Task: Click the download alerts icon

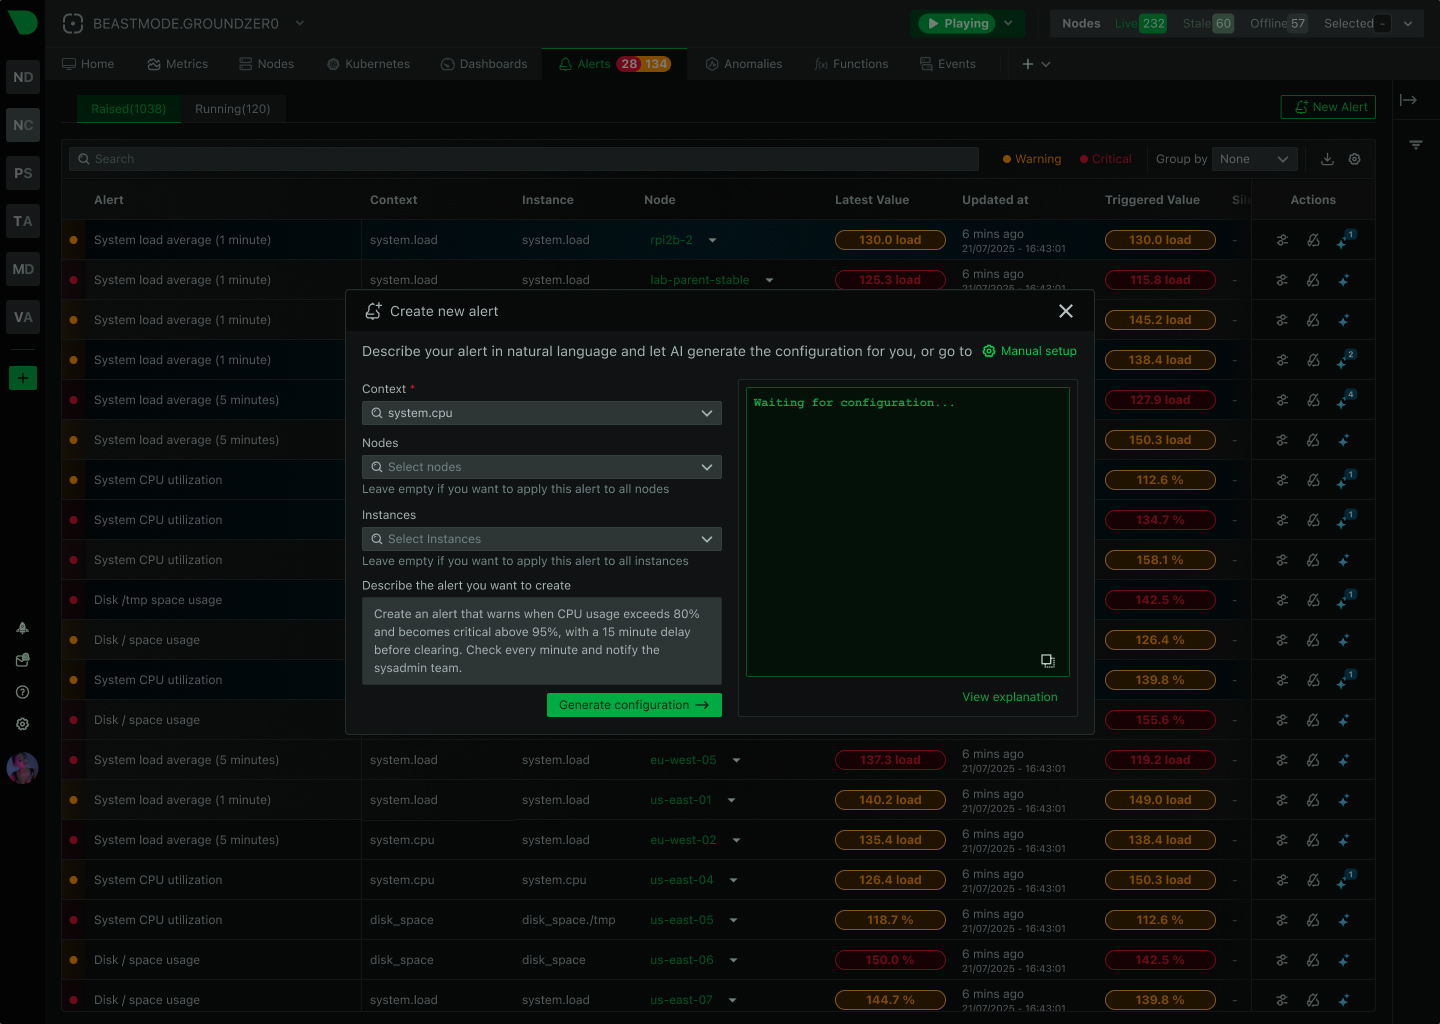Action: pos(1327,159)
